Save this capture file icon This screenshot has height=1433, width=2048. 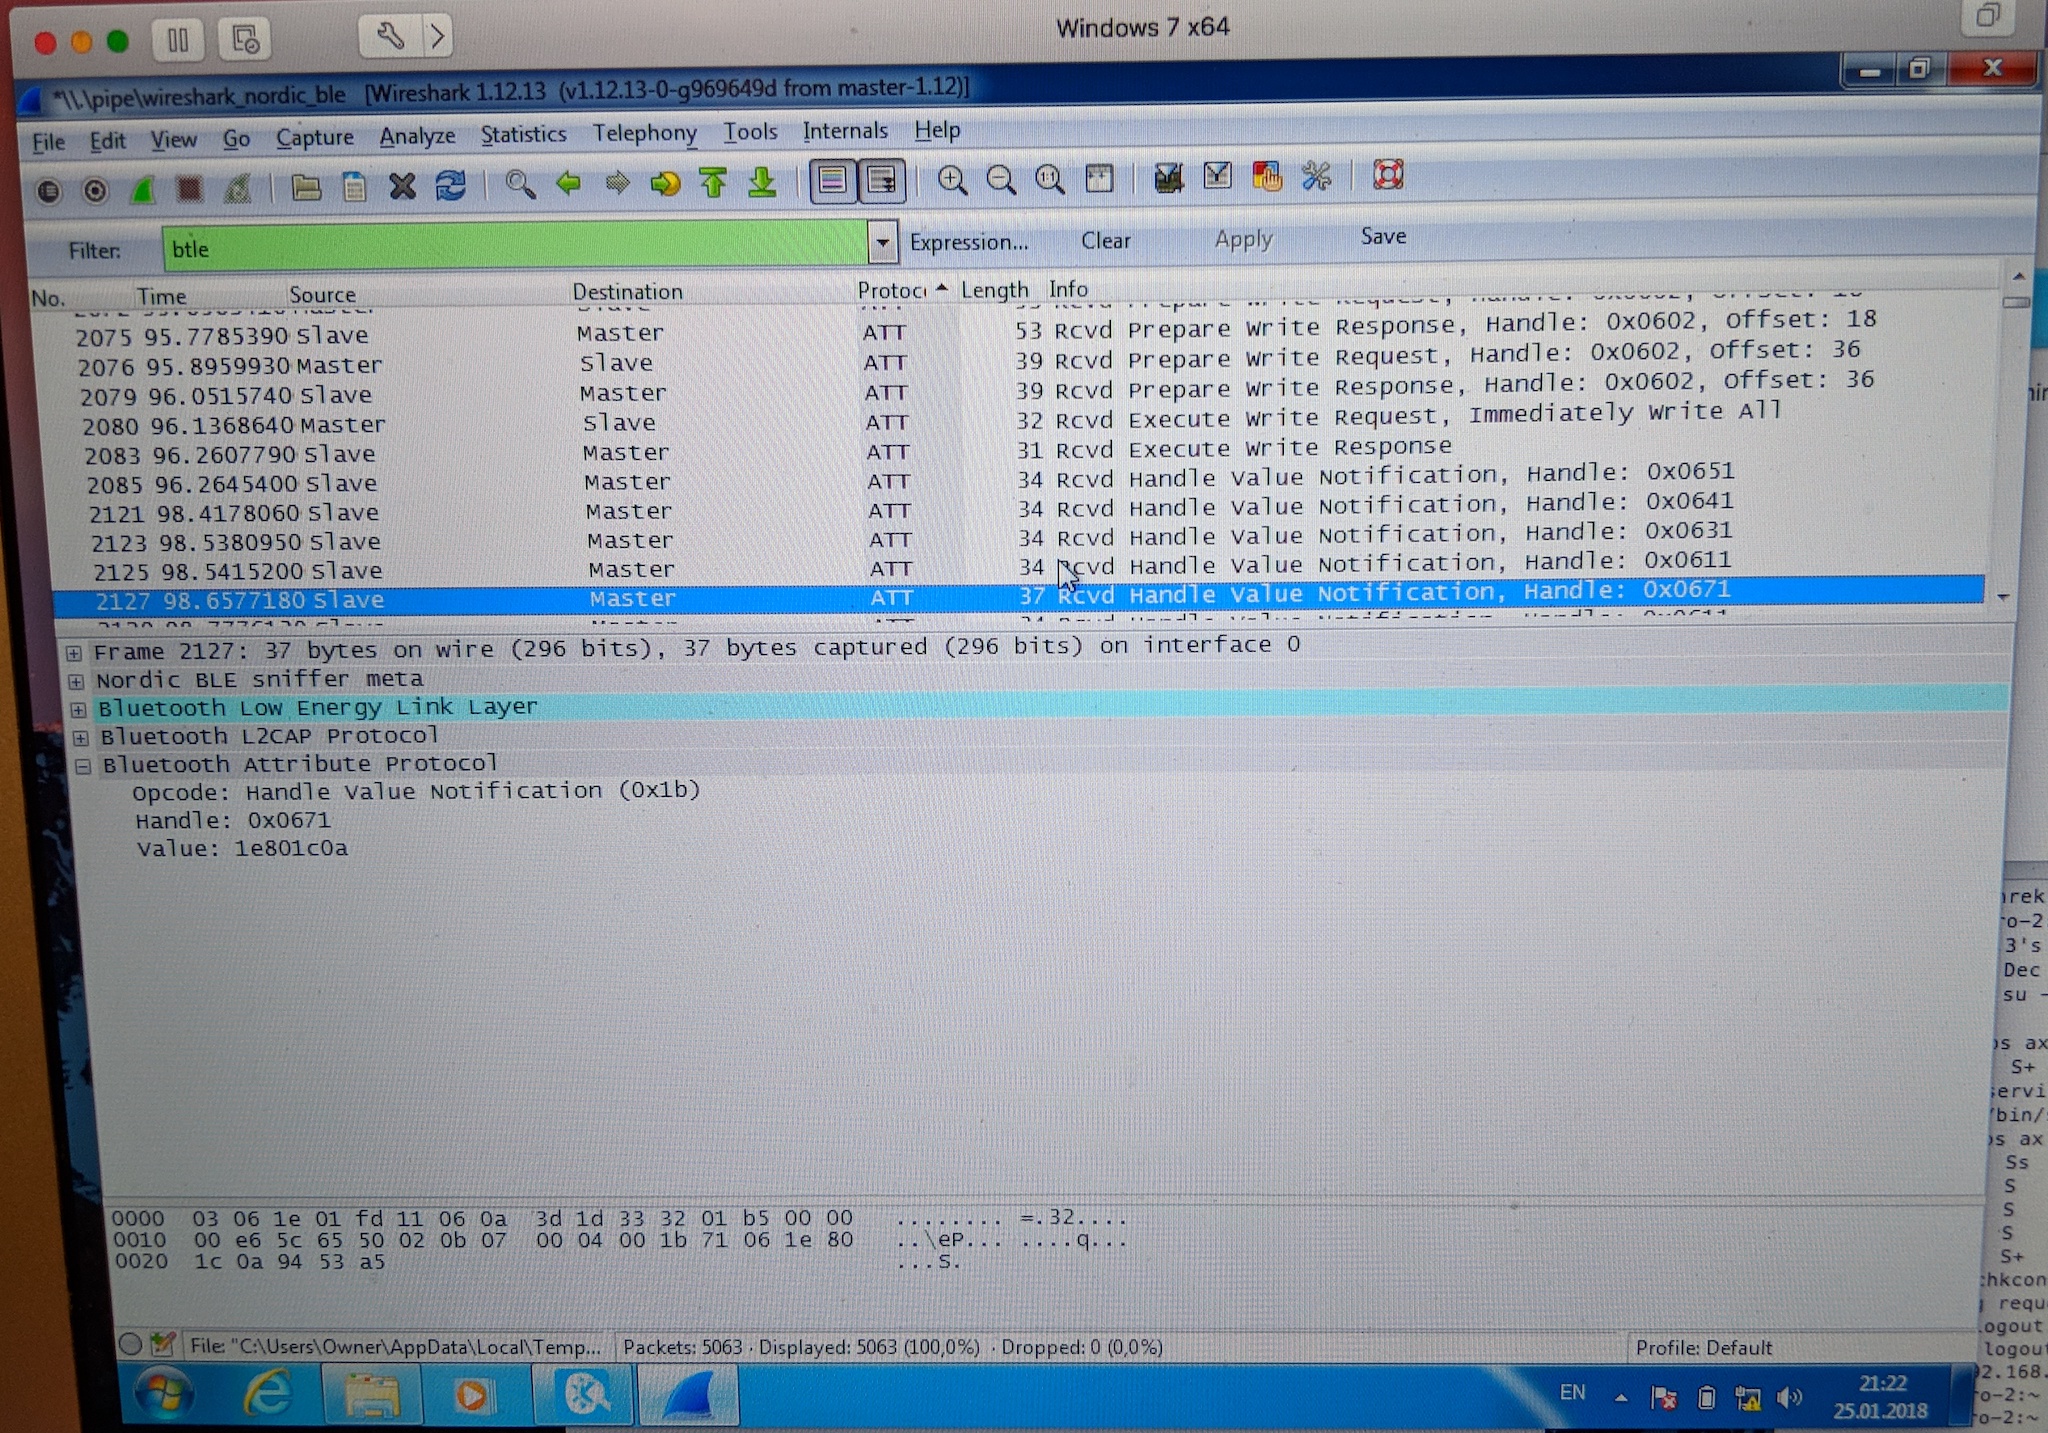click(354, 187)
